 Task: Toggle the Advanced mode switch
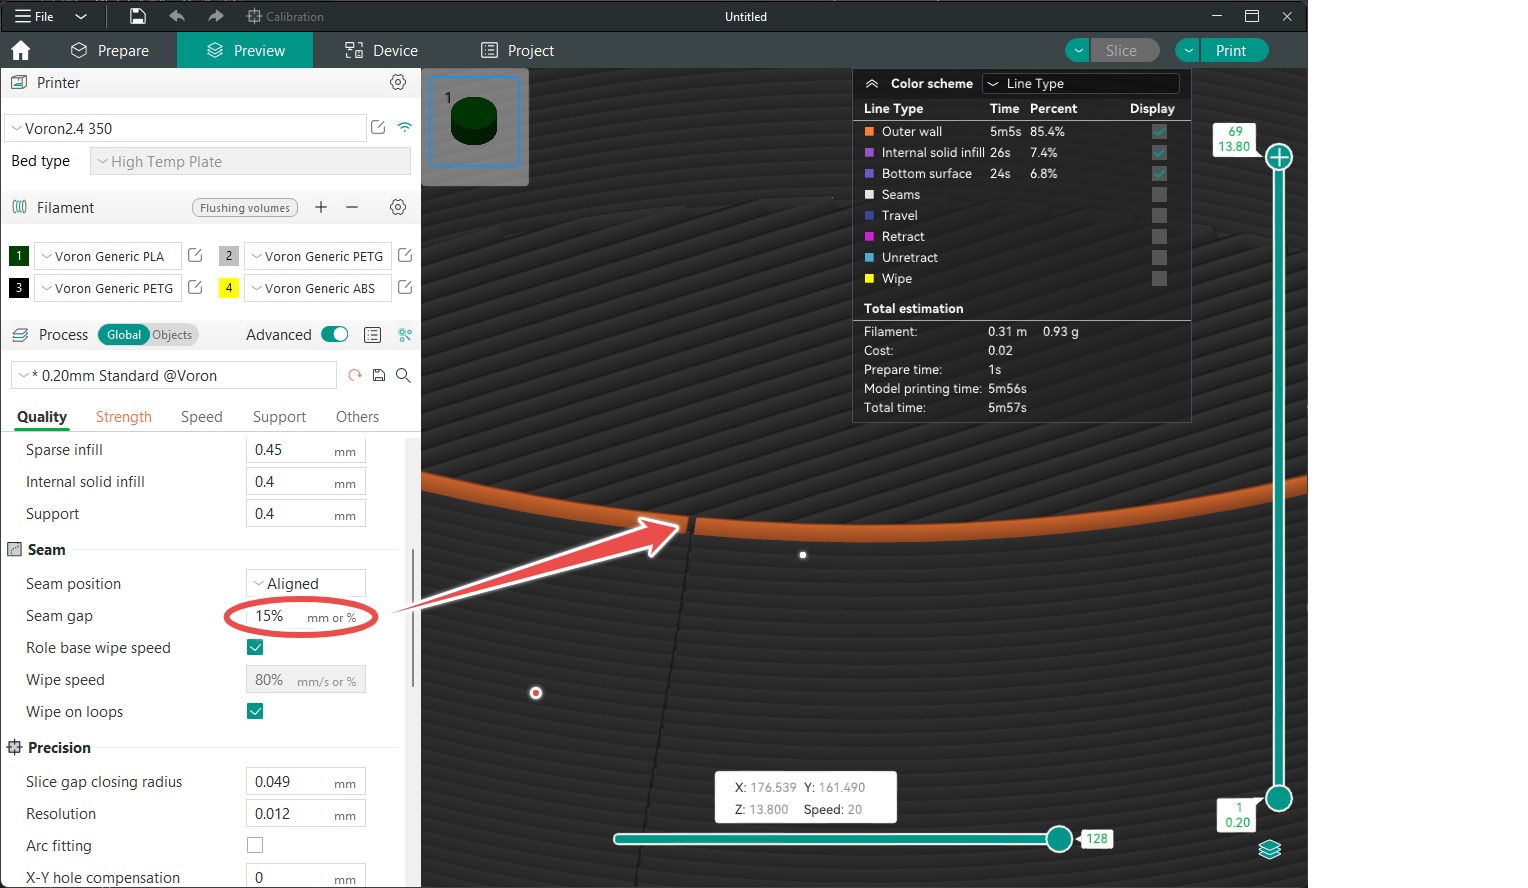click(335, 335)
